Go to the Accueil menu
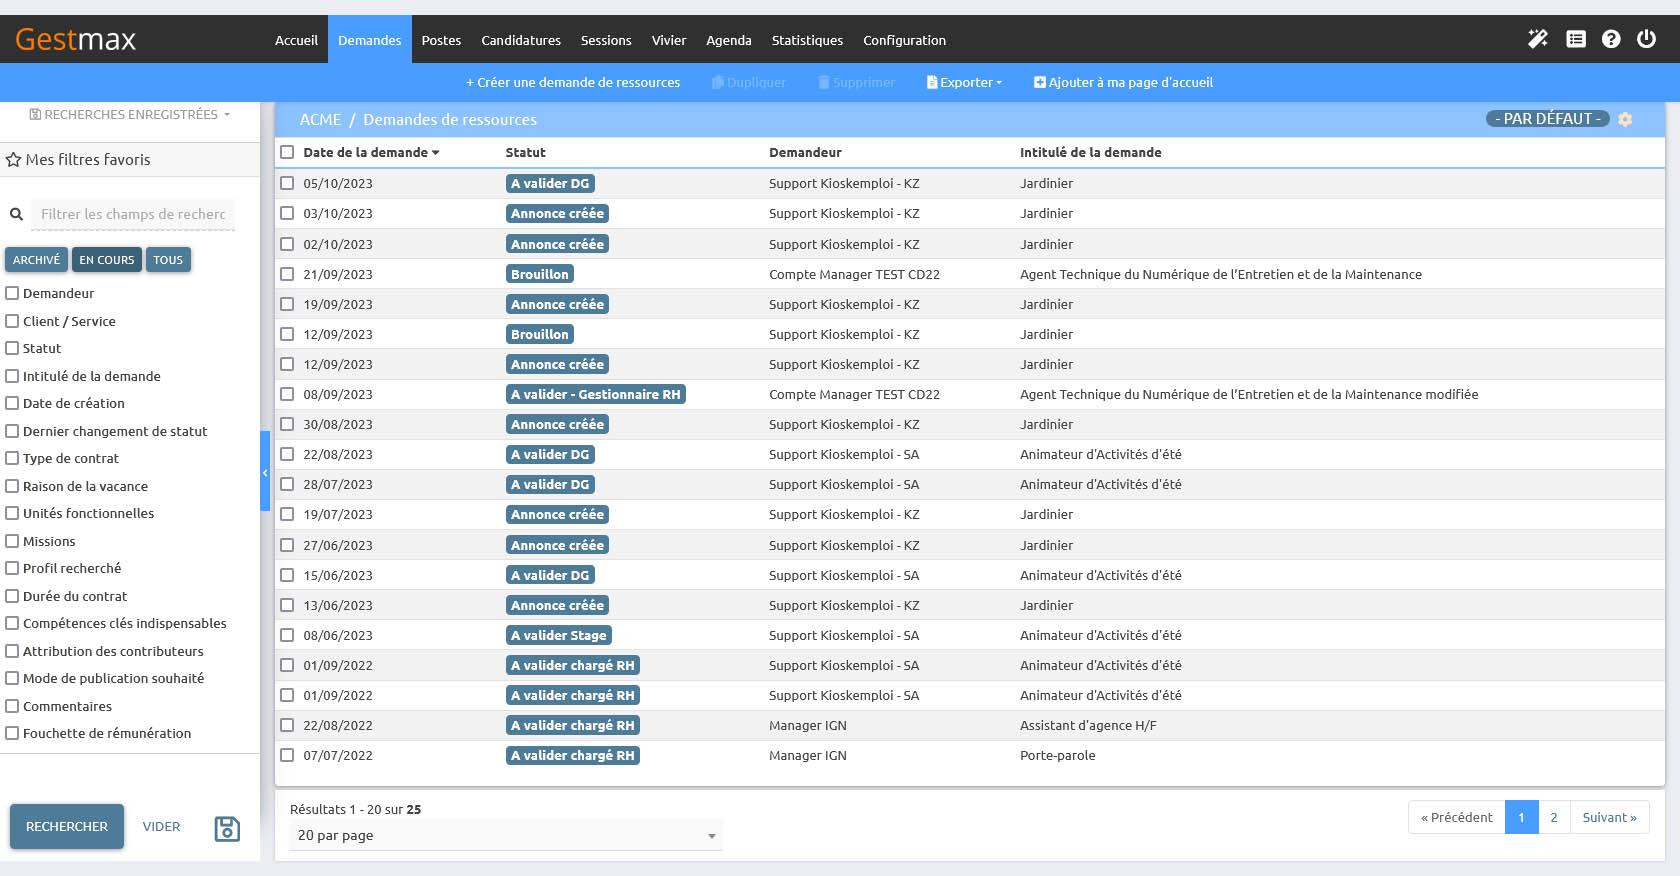 click(296, 40)
